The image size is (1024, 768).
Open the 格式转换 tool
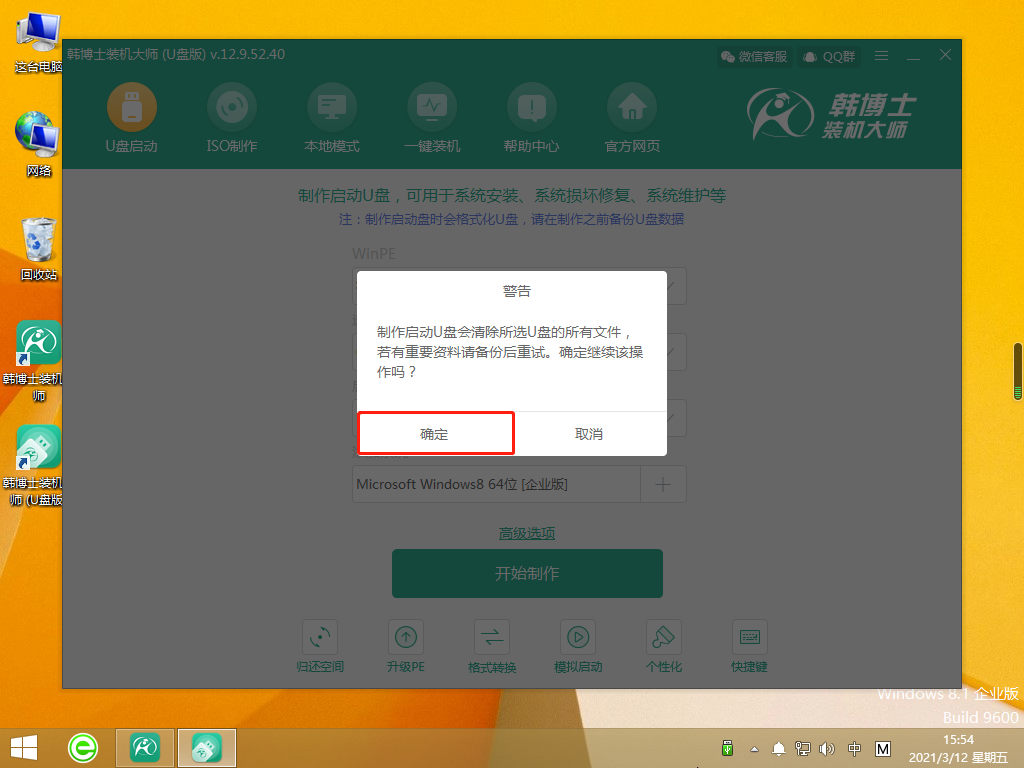click(492, 645)
